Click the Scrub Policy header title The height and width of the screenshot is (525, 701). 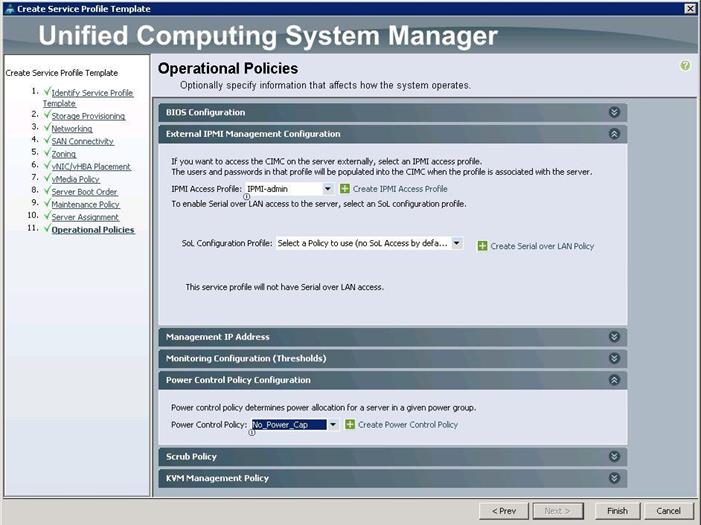pos(191,457)
